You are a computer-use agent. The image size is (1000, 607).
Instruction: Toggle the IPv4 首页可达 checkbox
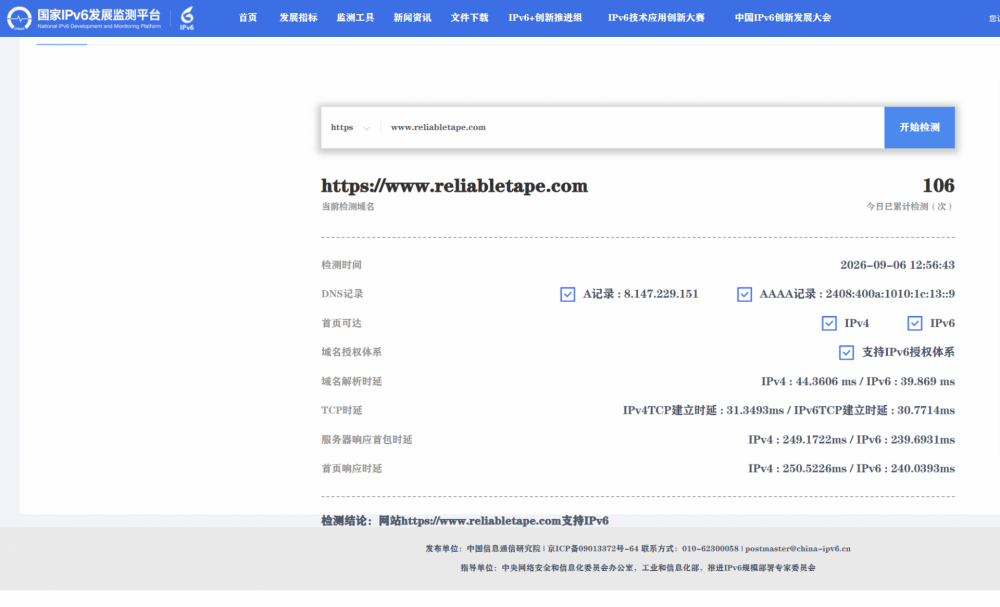pos(829,323)
